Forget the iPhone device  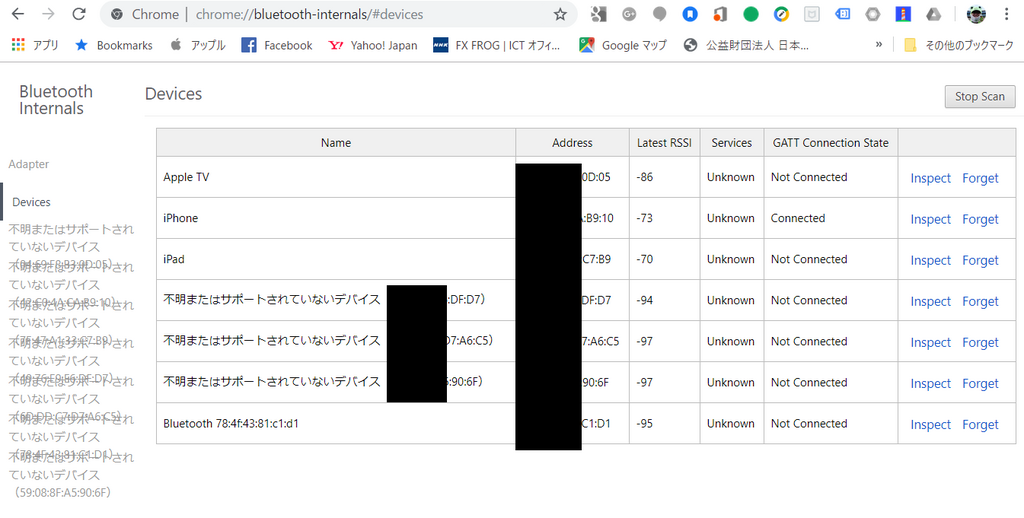point(980,219)
